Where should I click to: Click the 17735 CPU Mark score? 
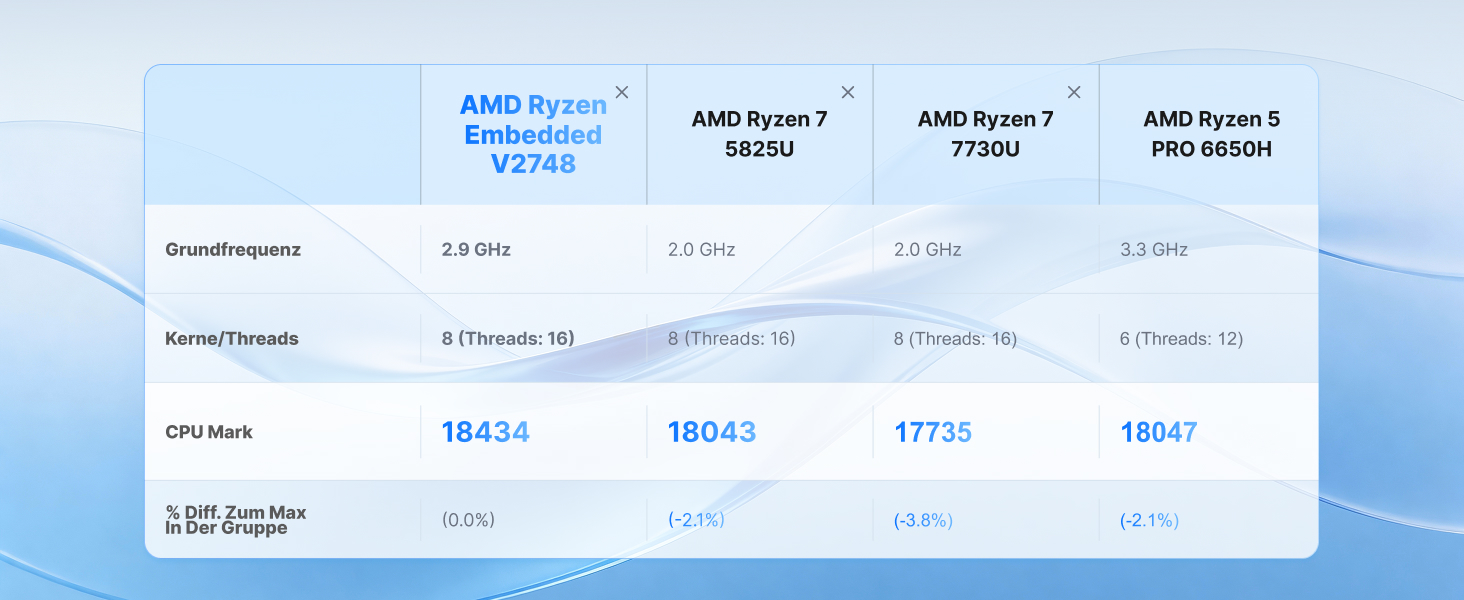(933, 432)
